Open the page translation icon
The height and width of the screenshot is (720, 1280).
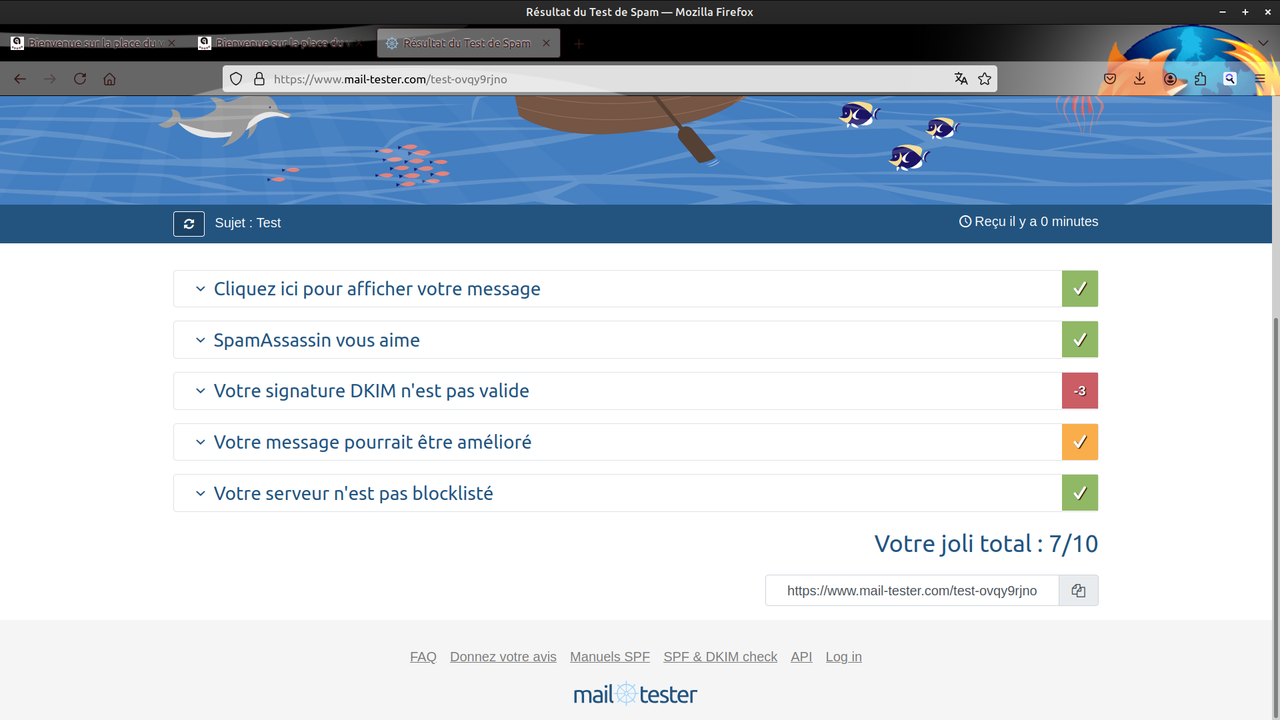tap(961, 79)
